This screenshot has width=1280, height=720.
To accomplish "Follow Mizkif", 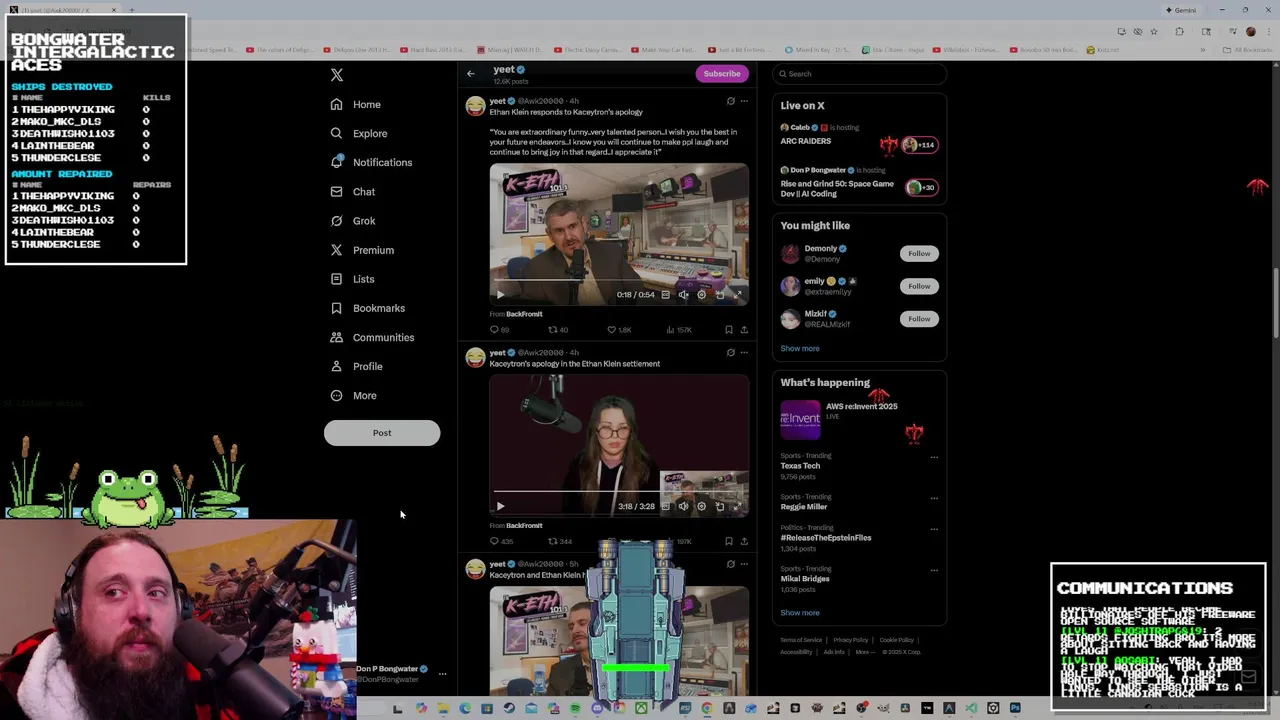I will pos(919,319).
